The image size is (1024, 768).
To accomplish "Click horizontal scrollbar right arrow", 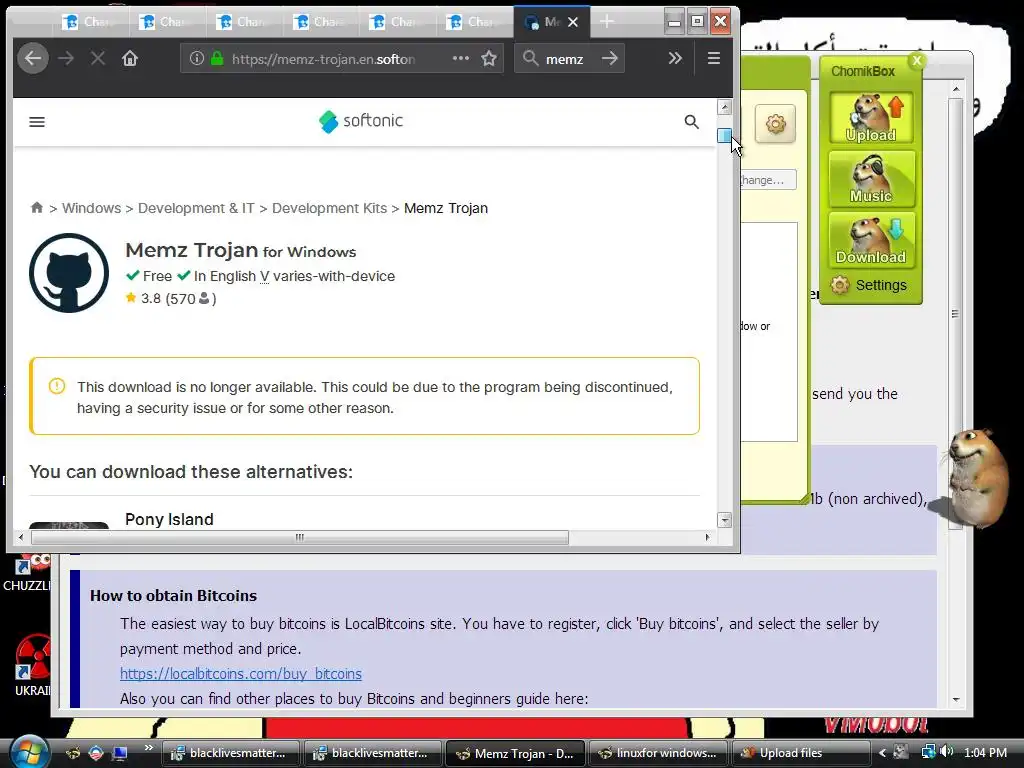I will click(707, 537).
